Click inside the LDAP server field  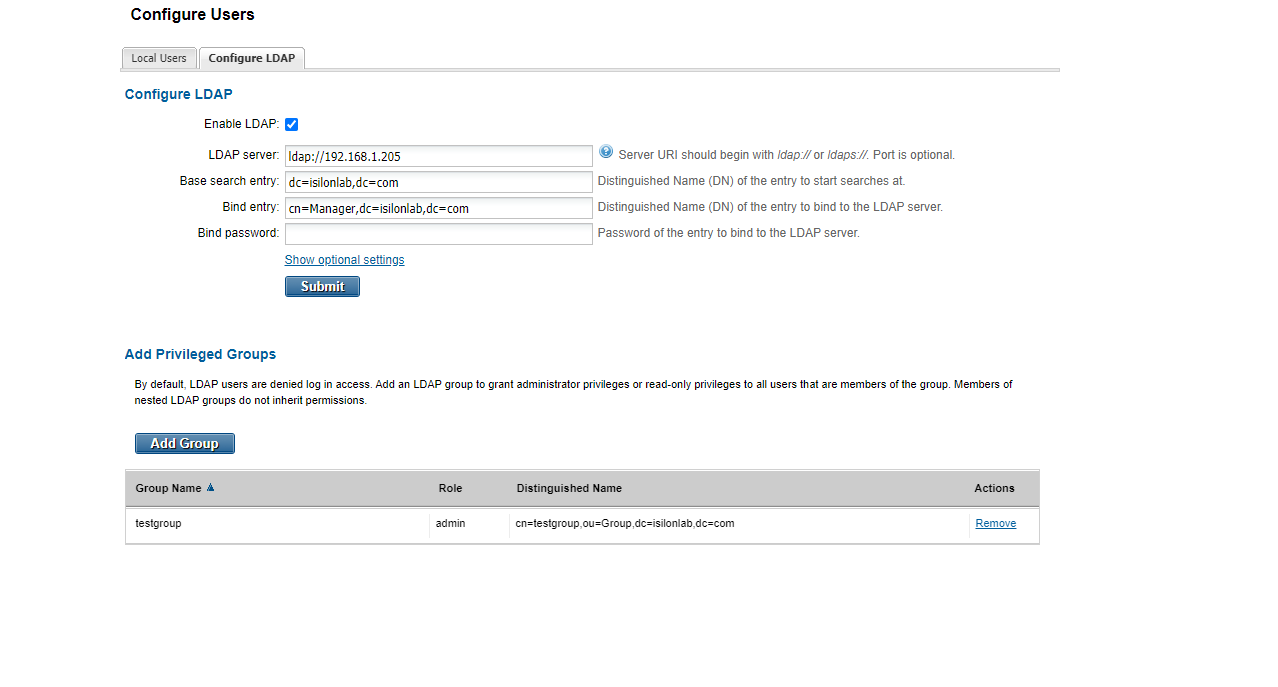click(x=438, y=155)
